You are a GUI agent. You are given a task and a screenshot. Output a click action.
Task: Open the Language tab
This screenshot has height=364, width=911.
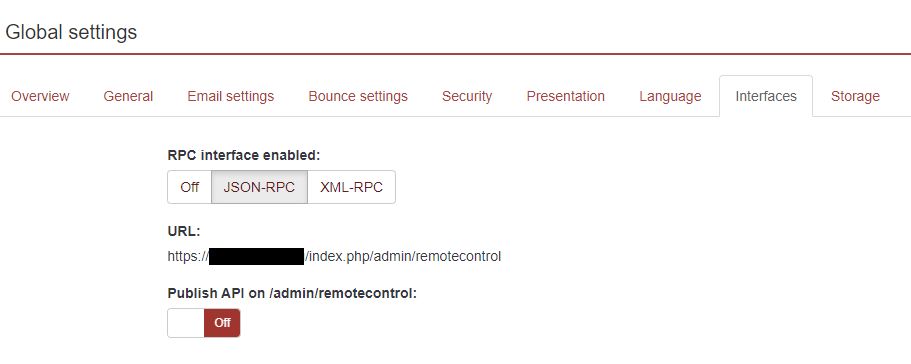670,96
